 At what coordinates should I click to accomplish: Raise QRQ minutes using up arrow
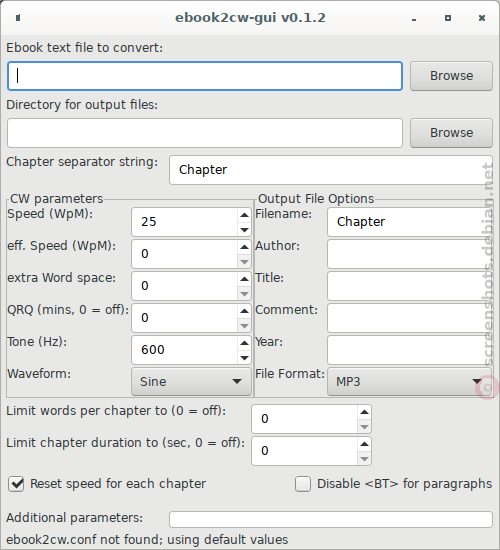tap(244, 311)
